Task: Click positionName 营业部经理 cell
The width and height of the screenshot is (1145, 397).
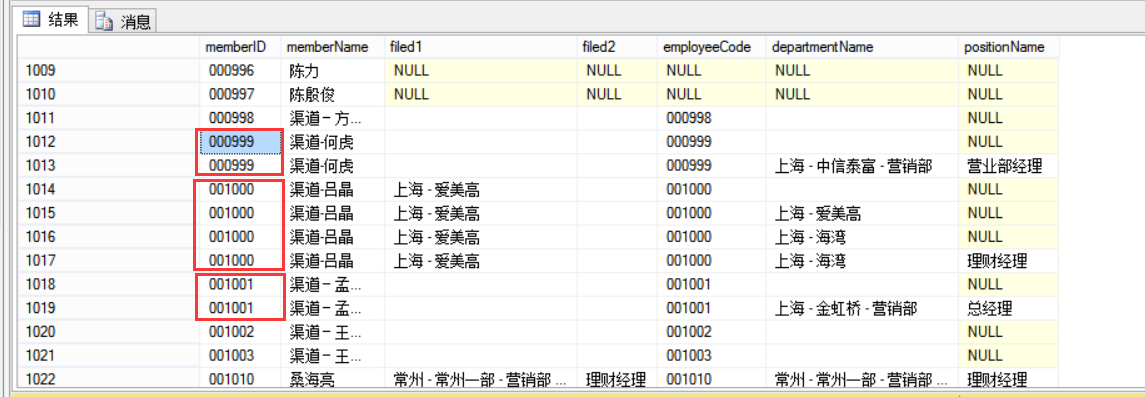Action: 1008,166
